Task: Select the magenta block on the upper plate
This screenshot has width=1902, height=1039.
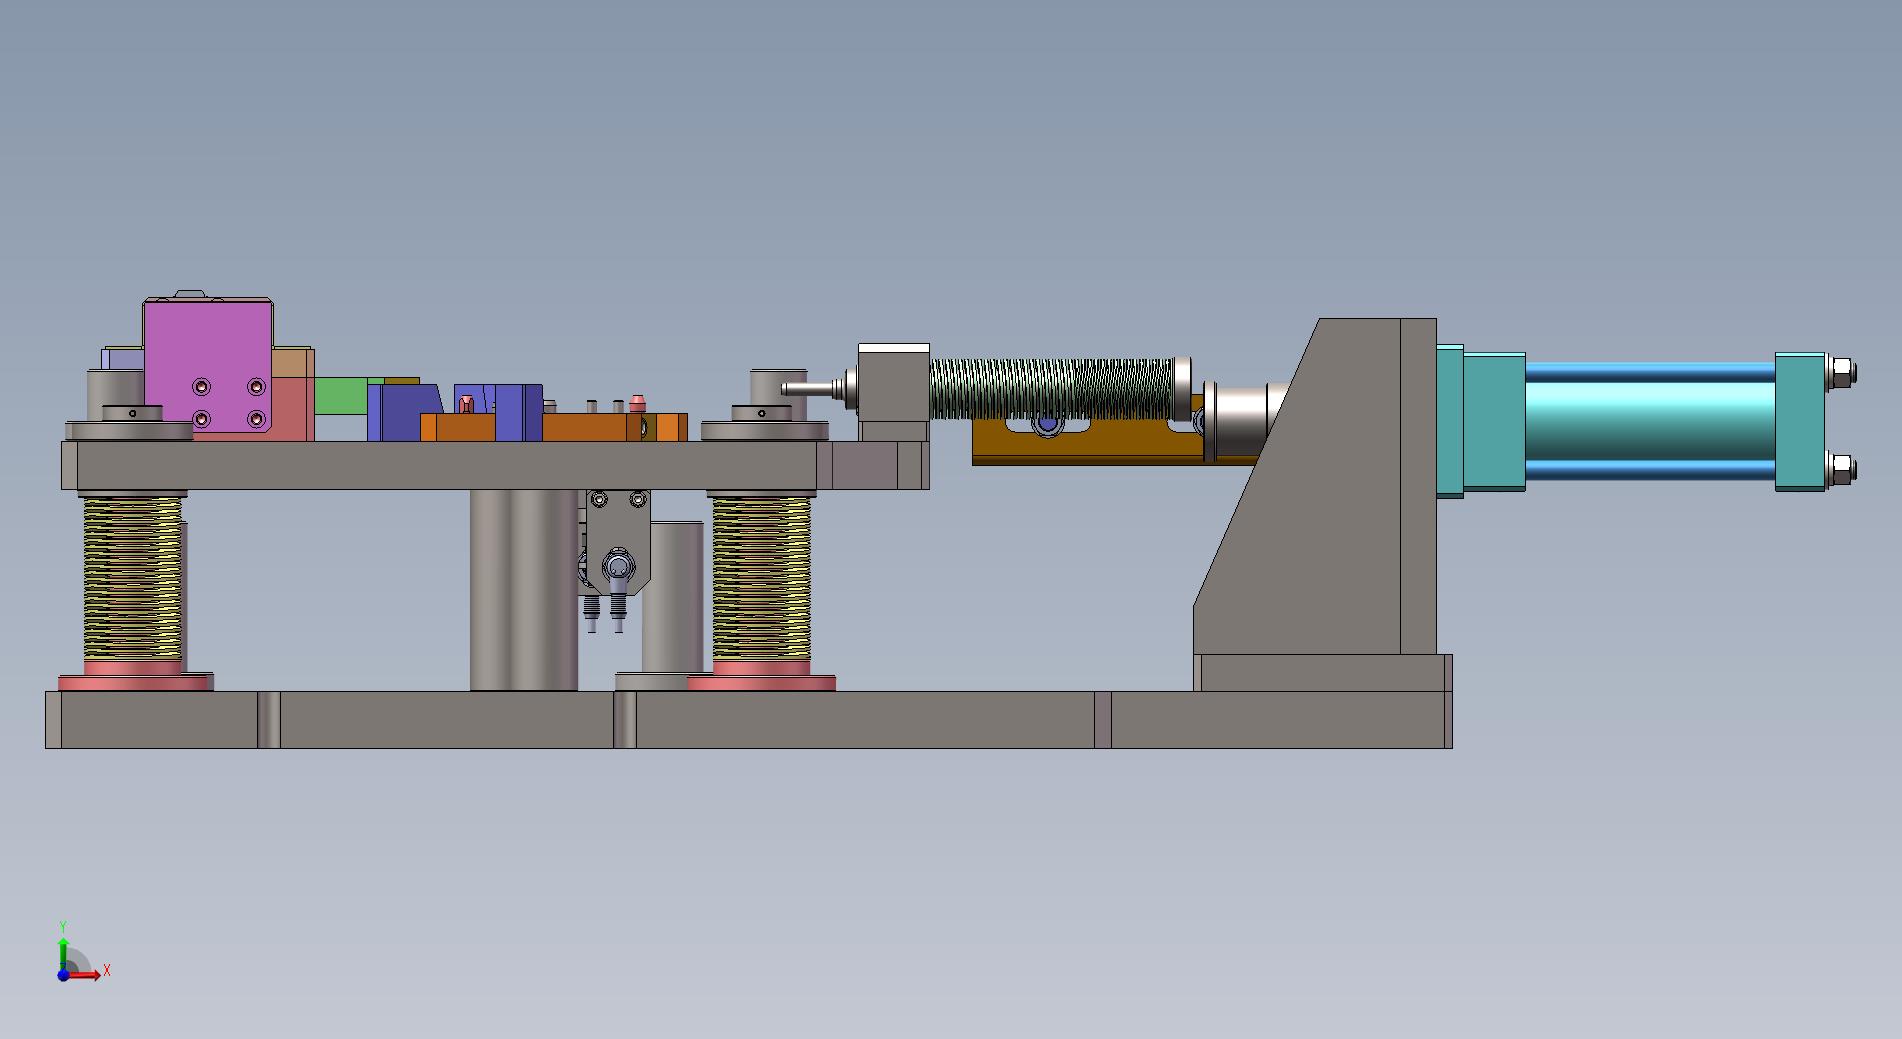Action: coord(207,365)
